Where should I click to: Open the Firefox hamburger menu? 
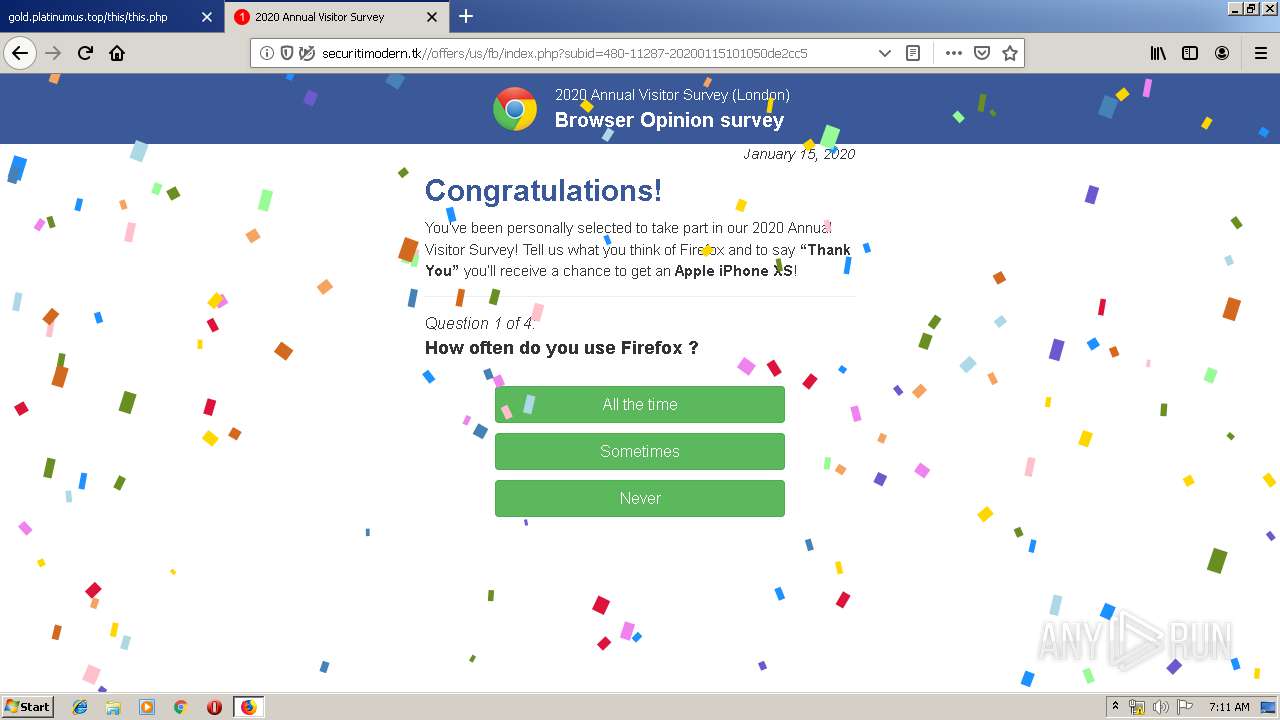(x=1261, y=53)
